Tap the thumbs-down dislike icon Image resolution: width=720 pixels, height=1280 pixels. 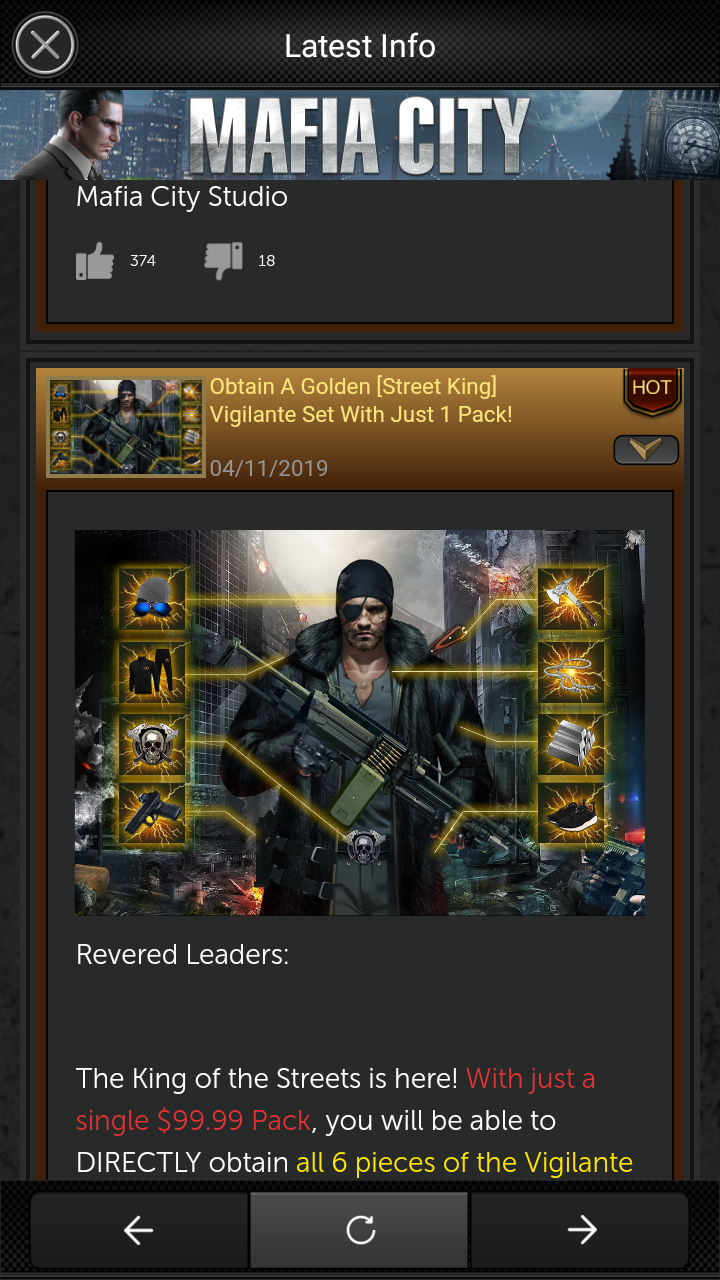coord(223,261)
